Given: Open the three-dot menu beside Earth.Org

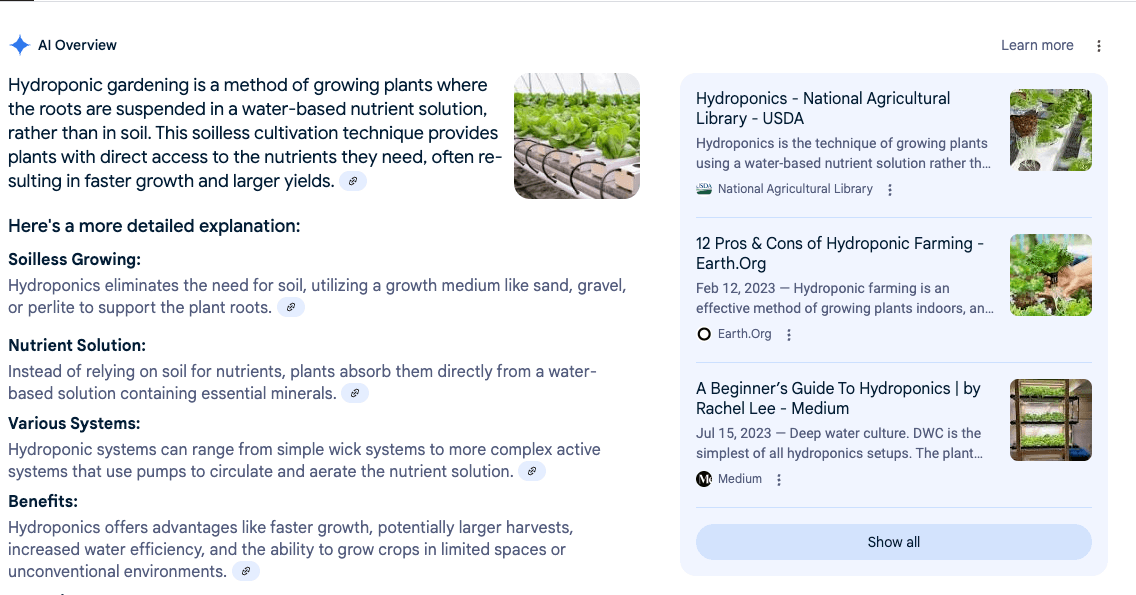Looking at the screenshot, I should (789, 335).
